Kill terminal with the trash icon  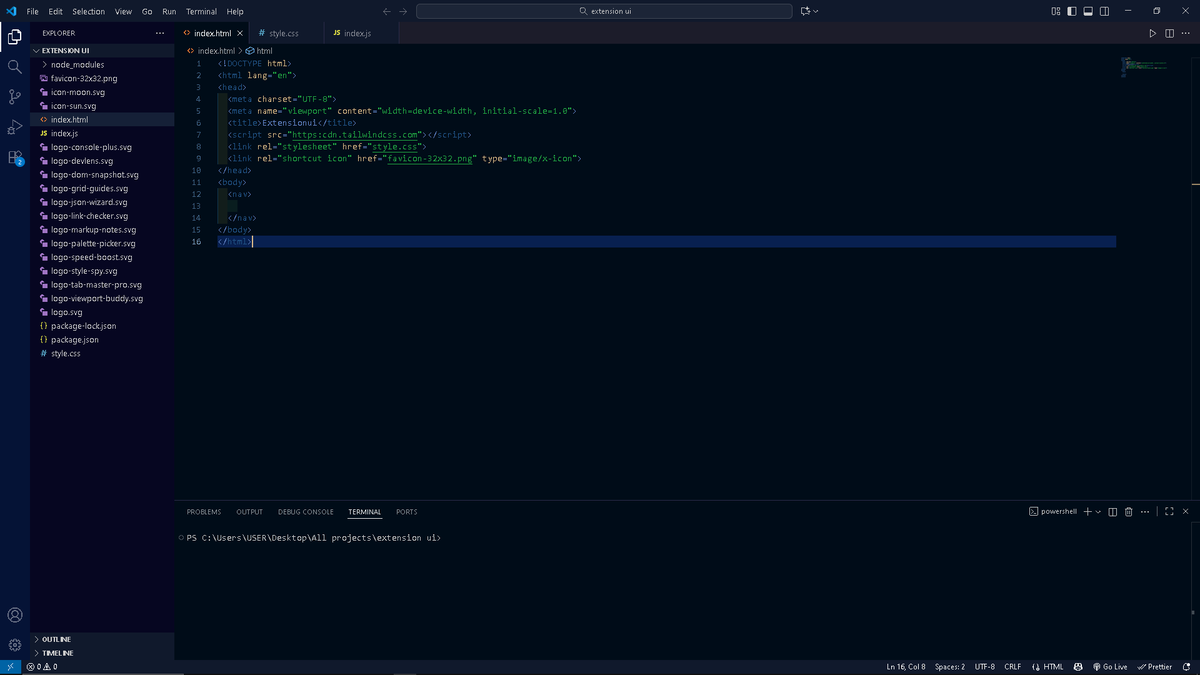coord(1129,512)
